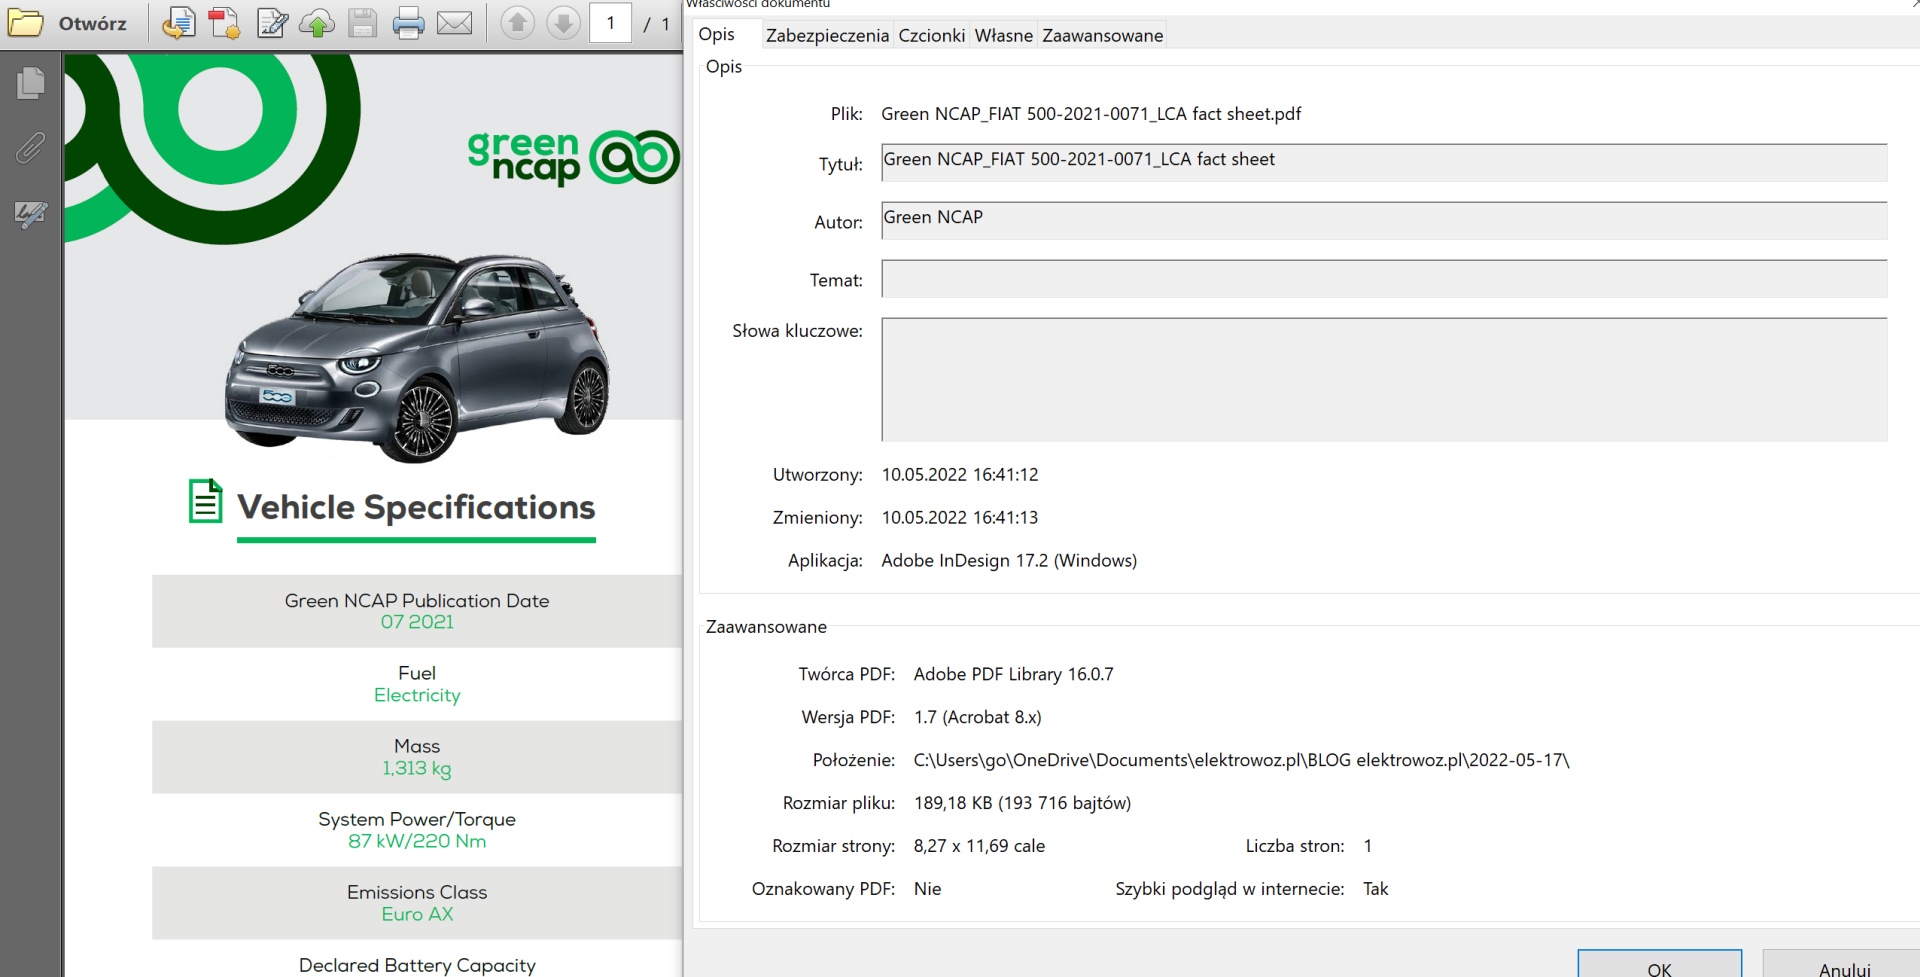Image resolution: width=1920 pixels, height=977 pixels.
Task: Click the file location path under Położenie
Action: coord(1241,760)
